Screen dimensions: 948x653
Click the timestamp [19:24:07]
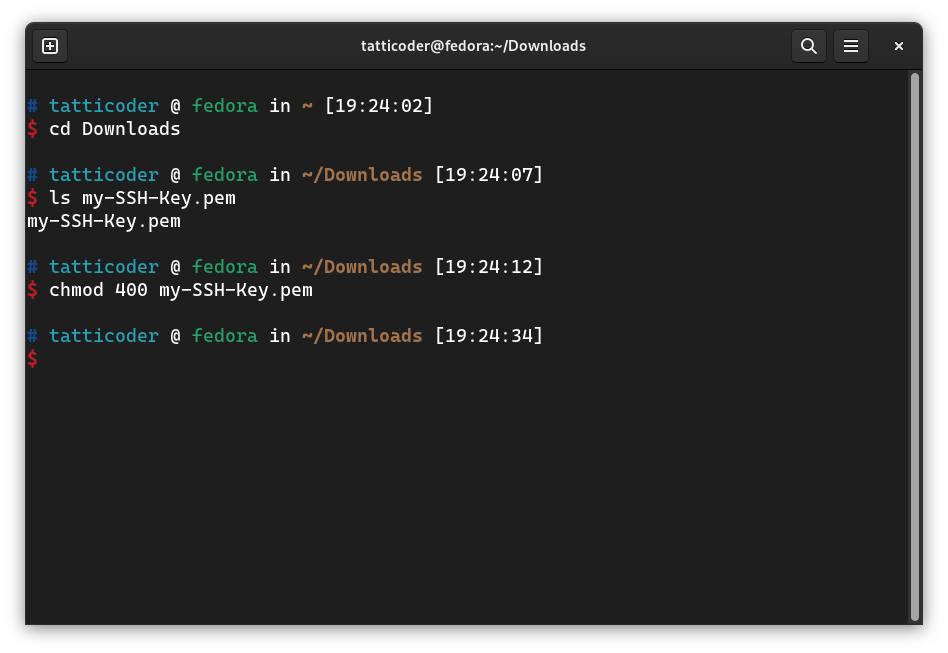pos(489,175)
